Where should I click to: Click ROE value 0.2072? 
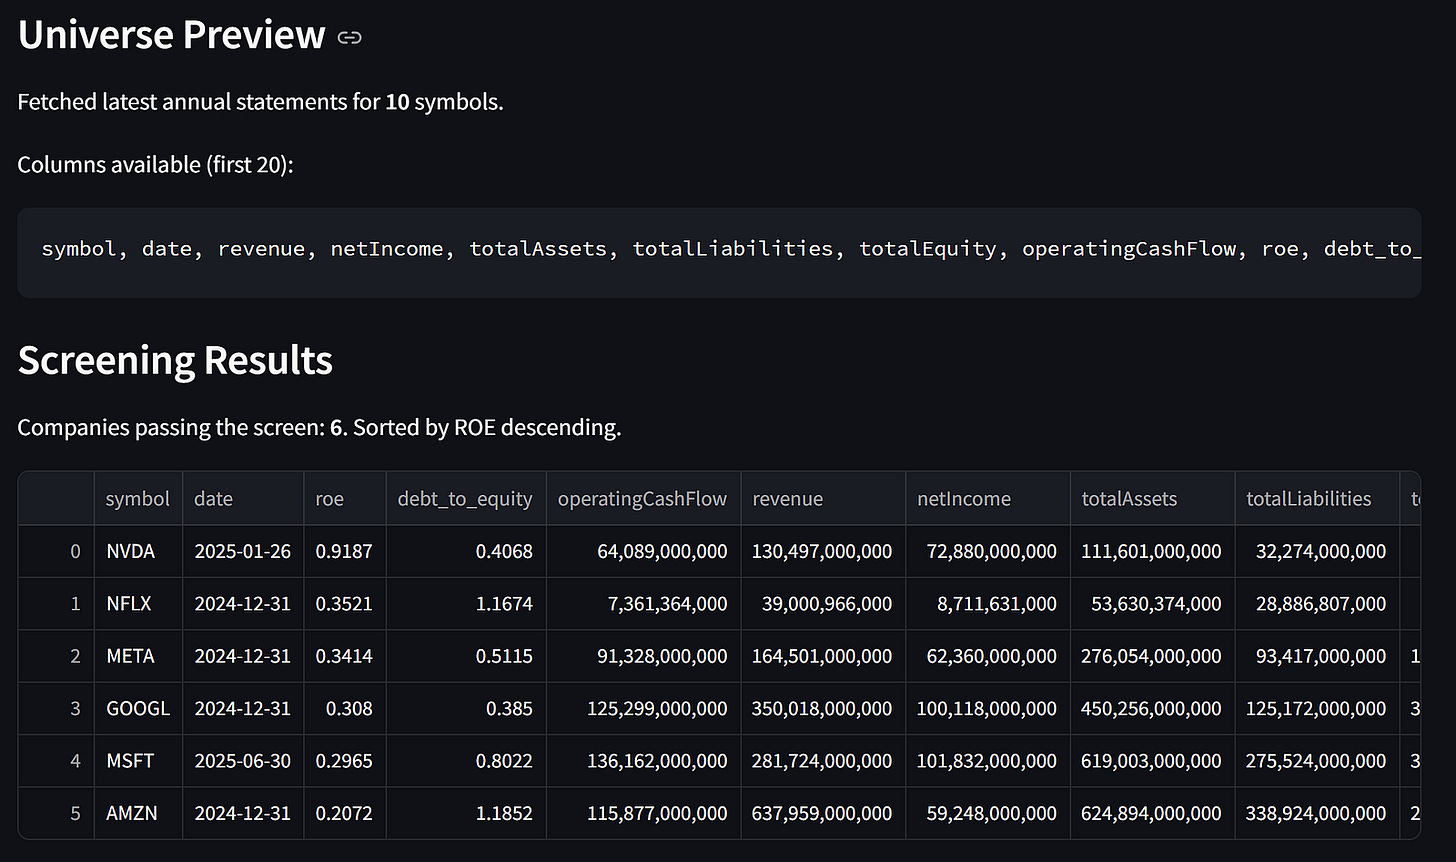(344, 813)
